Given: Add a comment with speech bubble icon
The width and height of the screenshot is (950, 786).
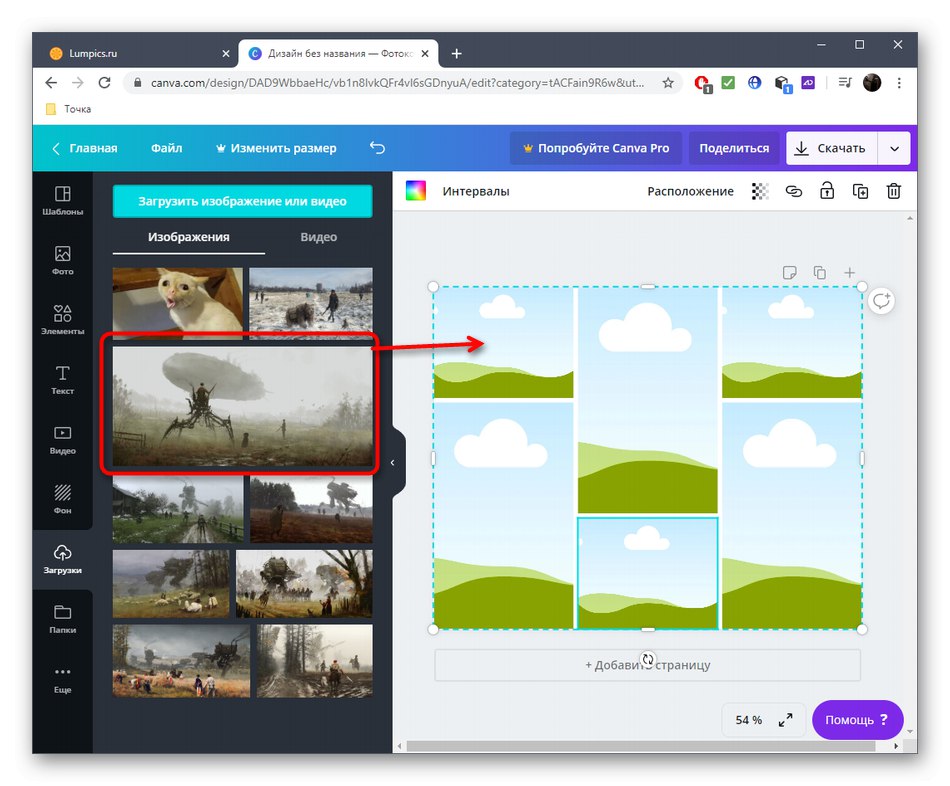Looking at the screenshot, I should pyautogui.click(x=881, y=301).
